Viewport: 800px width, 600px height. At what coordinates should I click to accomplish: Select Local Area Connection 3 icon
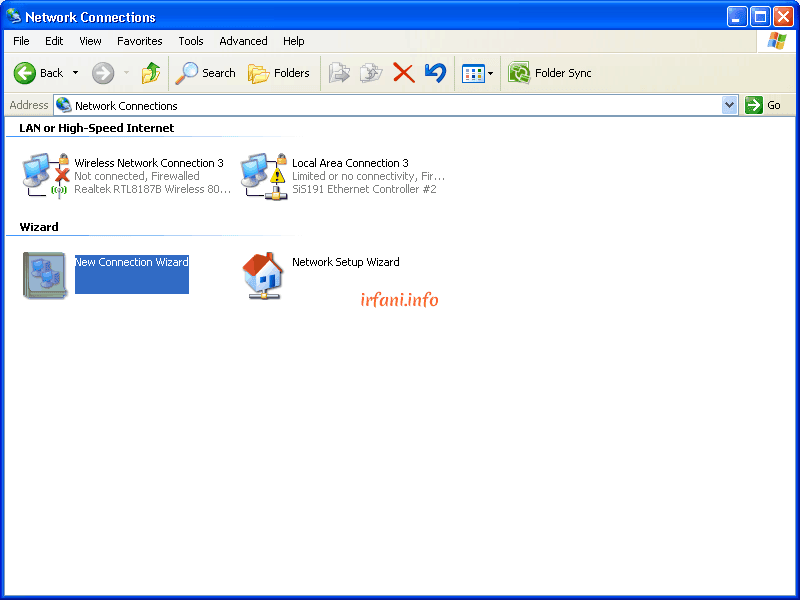point(264,175)
